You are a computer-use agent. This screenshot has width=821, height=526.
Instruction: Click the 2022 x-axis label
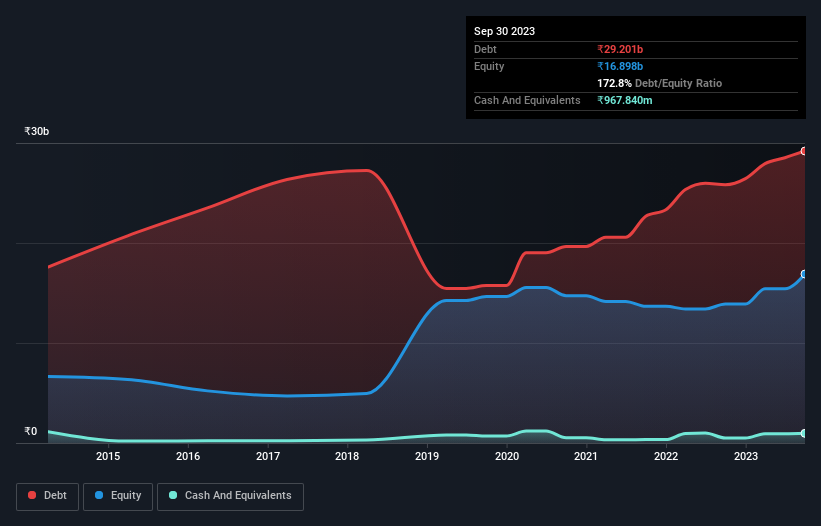666,456
